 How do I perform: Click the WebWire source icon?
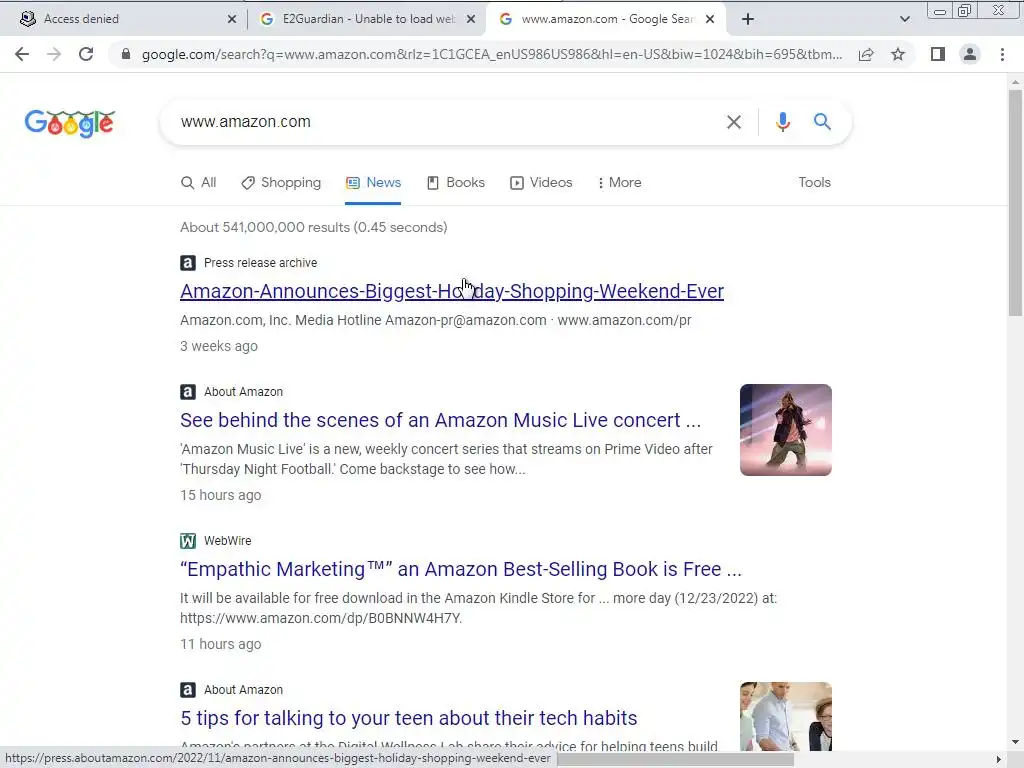188,541
